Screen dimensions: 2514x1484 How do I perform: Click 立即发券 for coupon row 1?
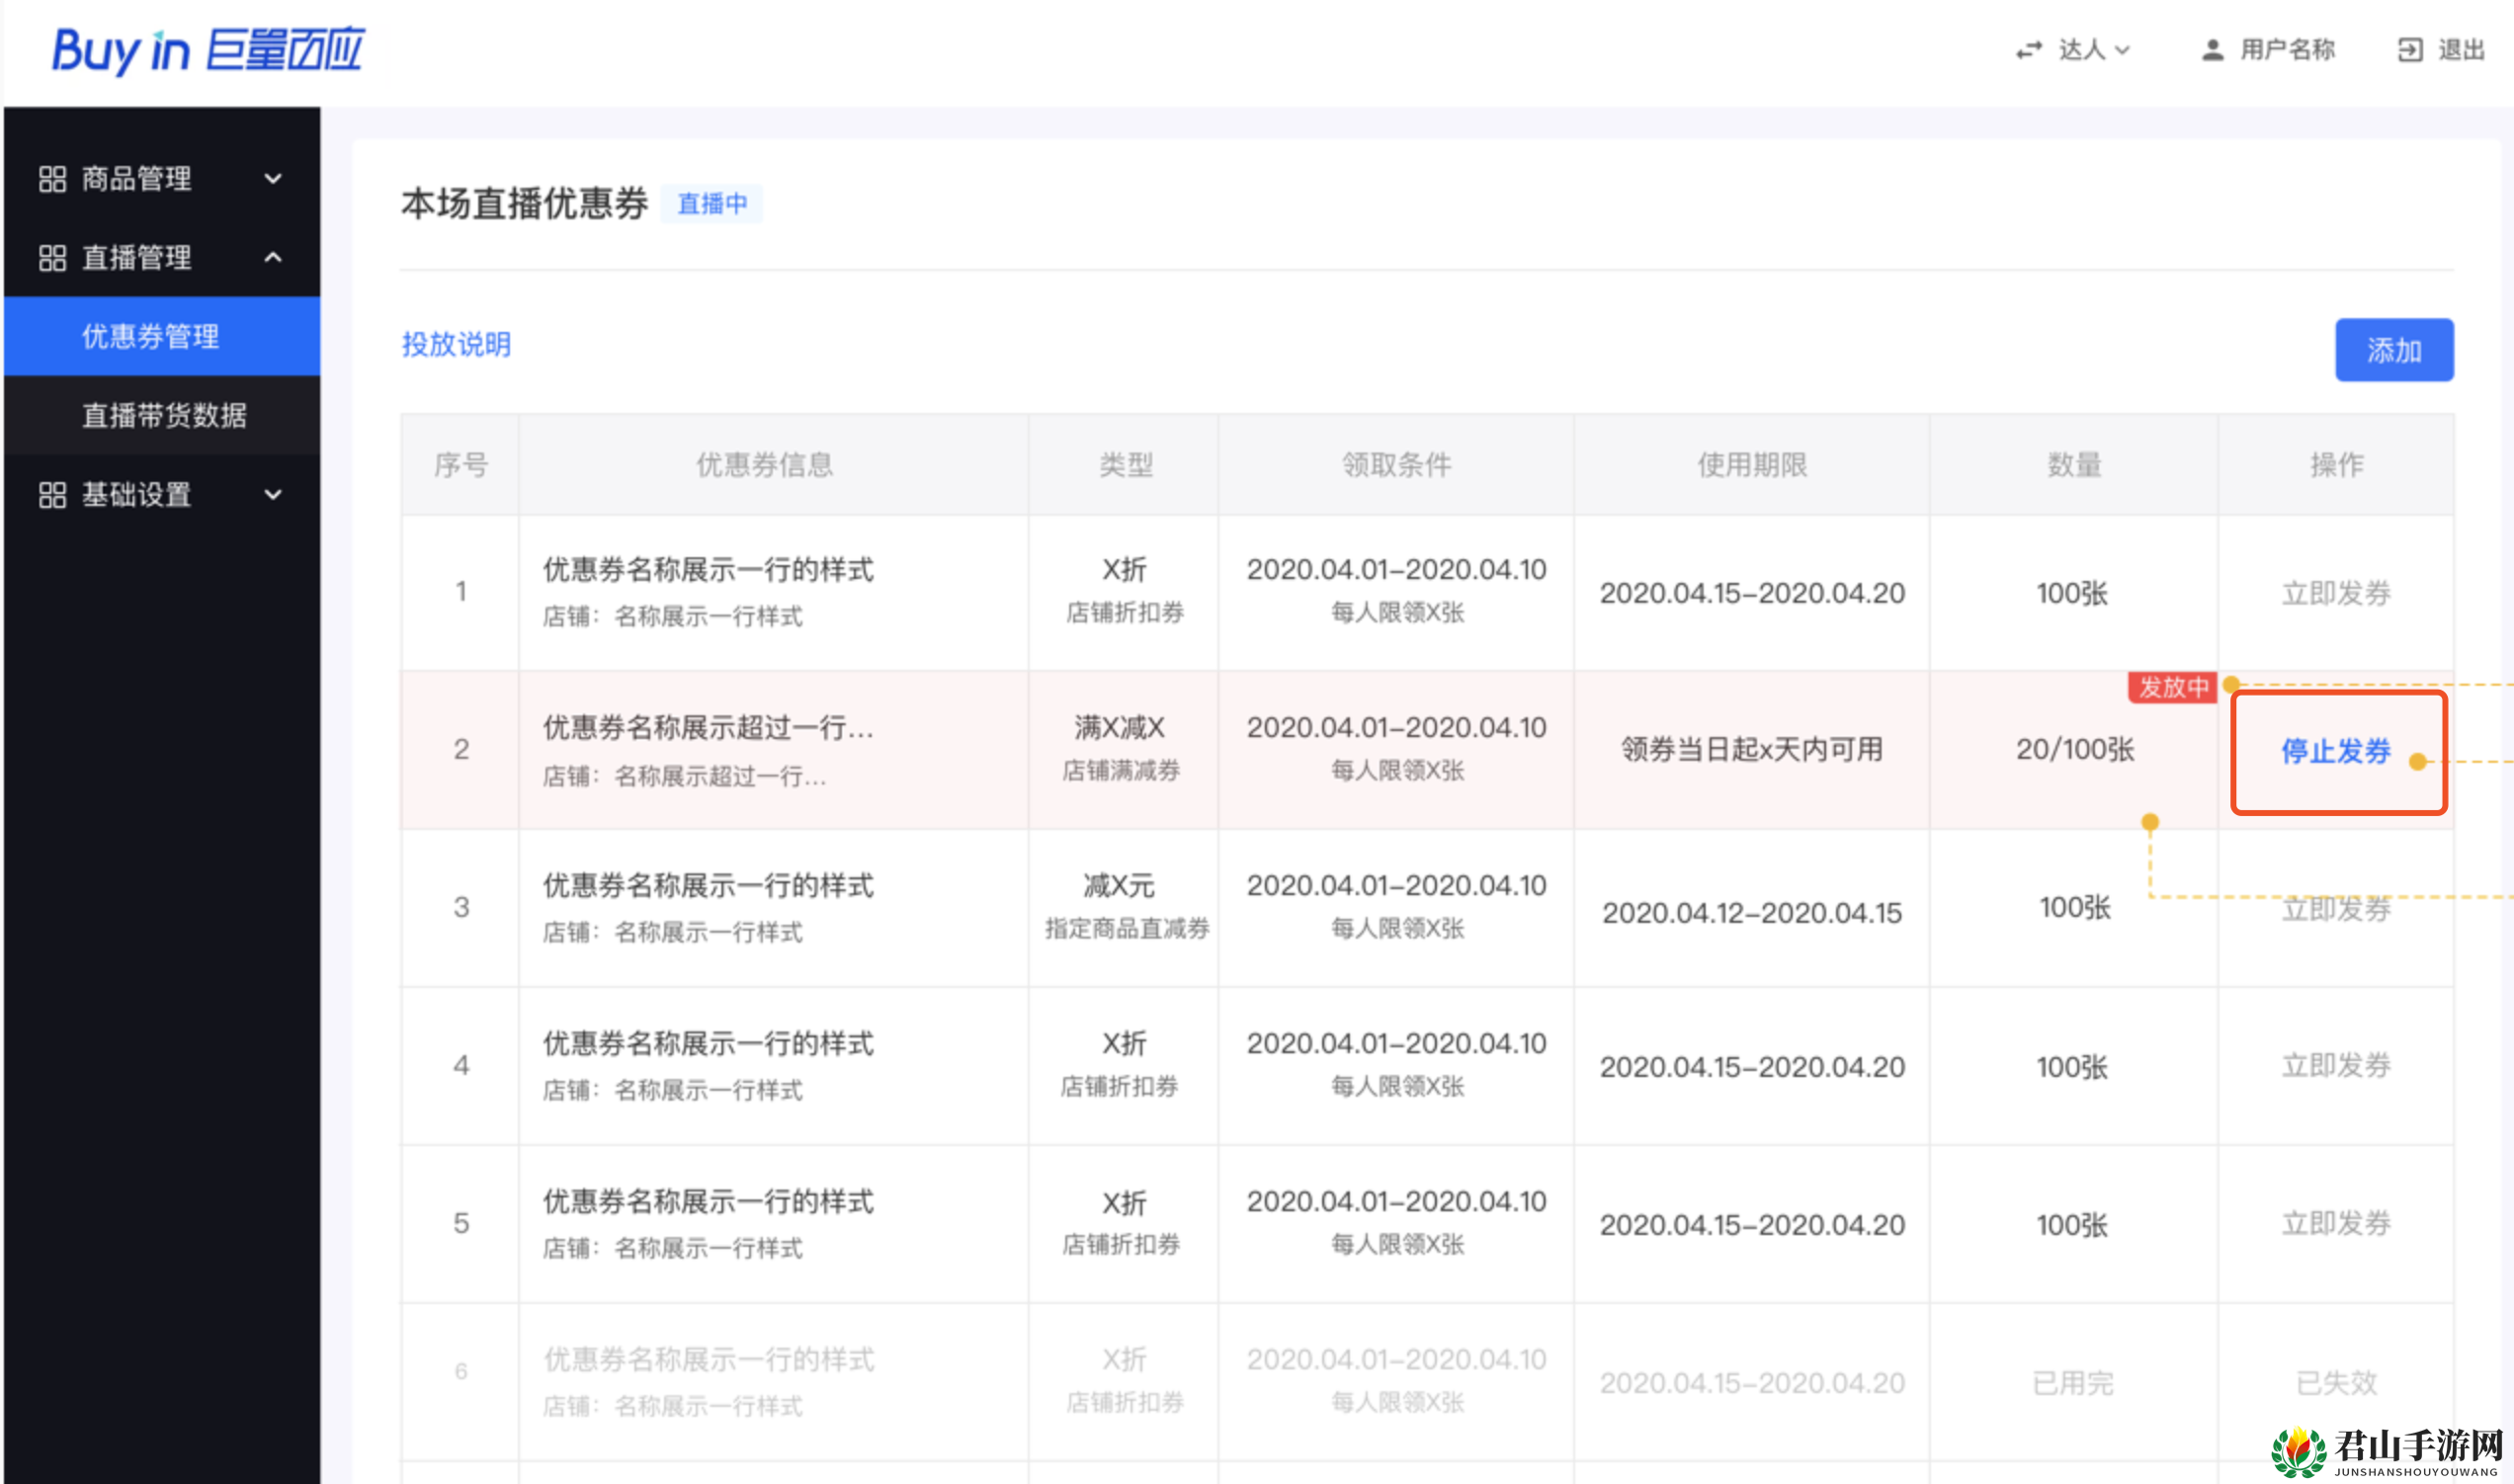(2336, 594)
